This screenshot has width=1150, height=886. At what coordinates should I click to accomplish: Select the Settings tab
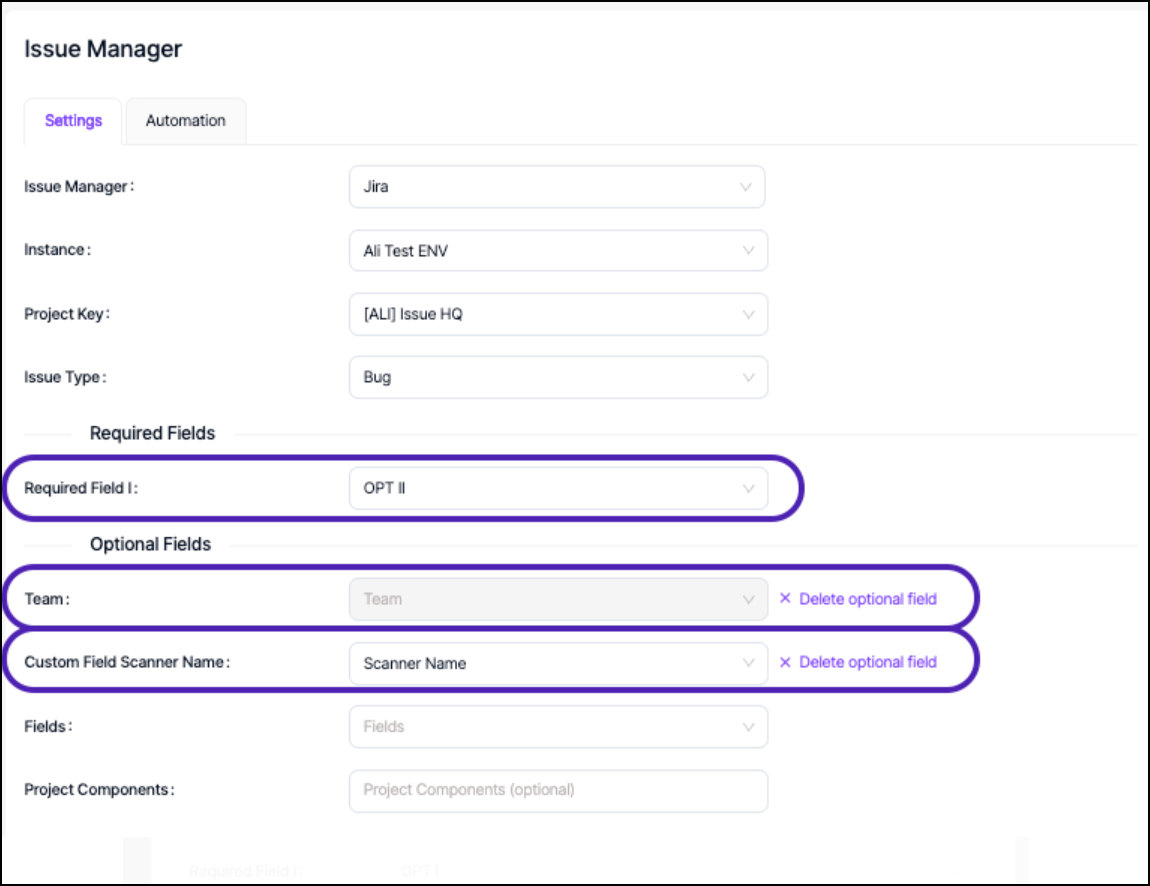[73, 121]
